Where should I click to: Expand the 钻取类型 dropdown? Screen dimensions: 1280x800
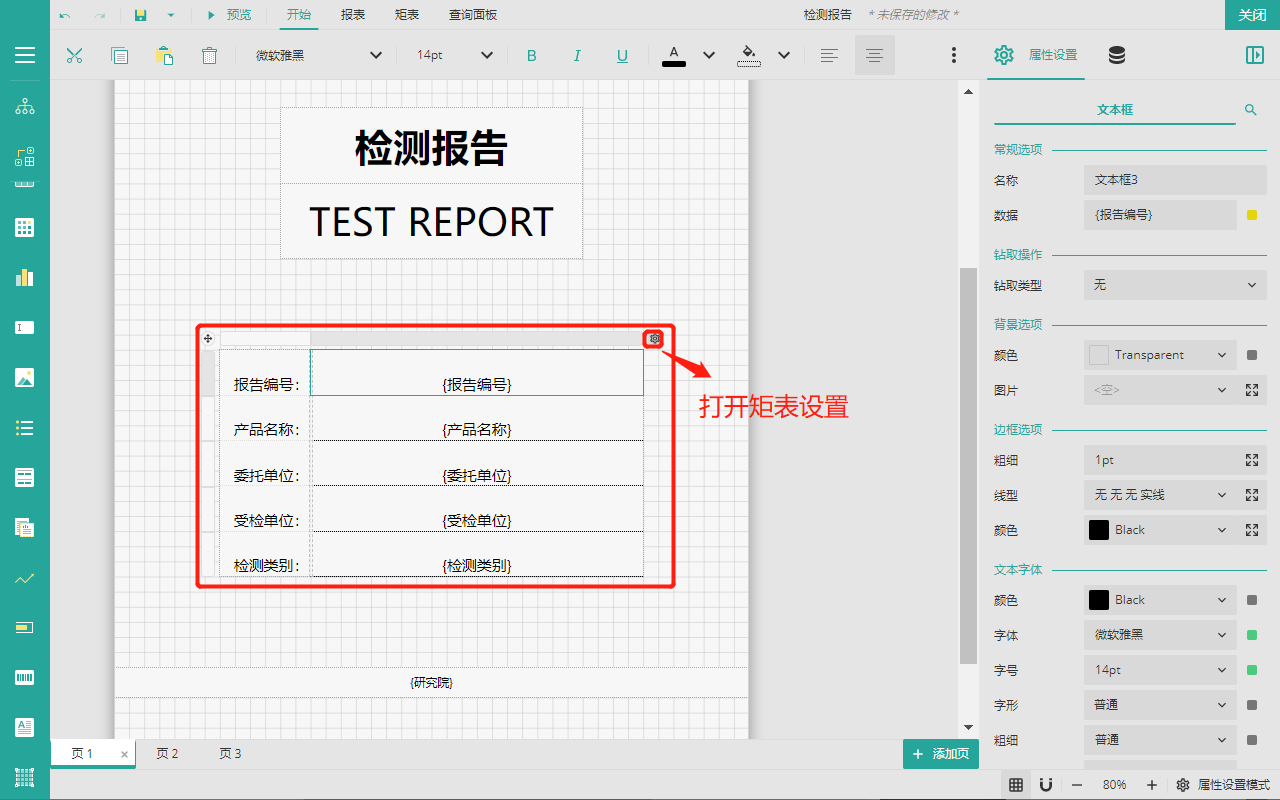(x=1174, y=285)
